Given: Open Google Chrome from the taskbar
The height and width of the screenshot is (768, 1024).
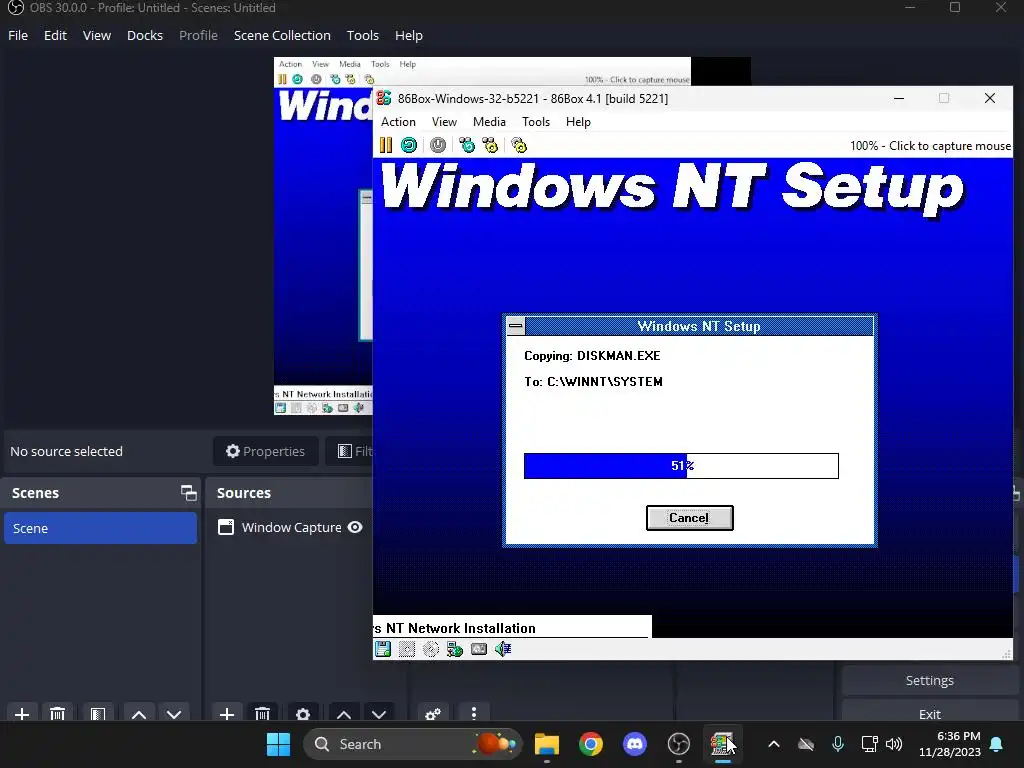Looking at the screenshot, I should tap(590, 744).
